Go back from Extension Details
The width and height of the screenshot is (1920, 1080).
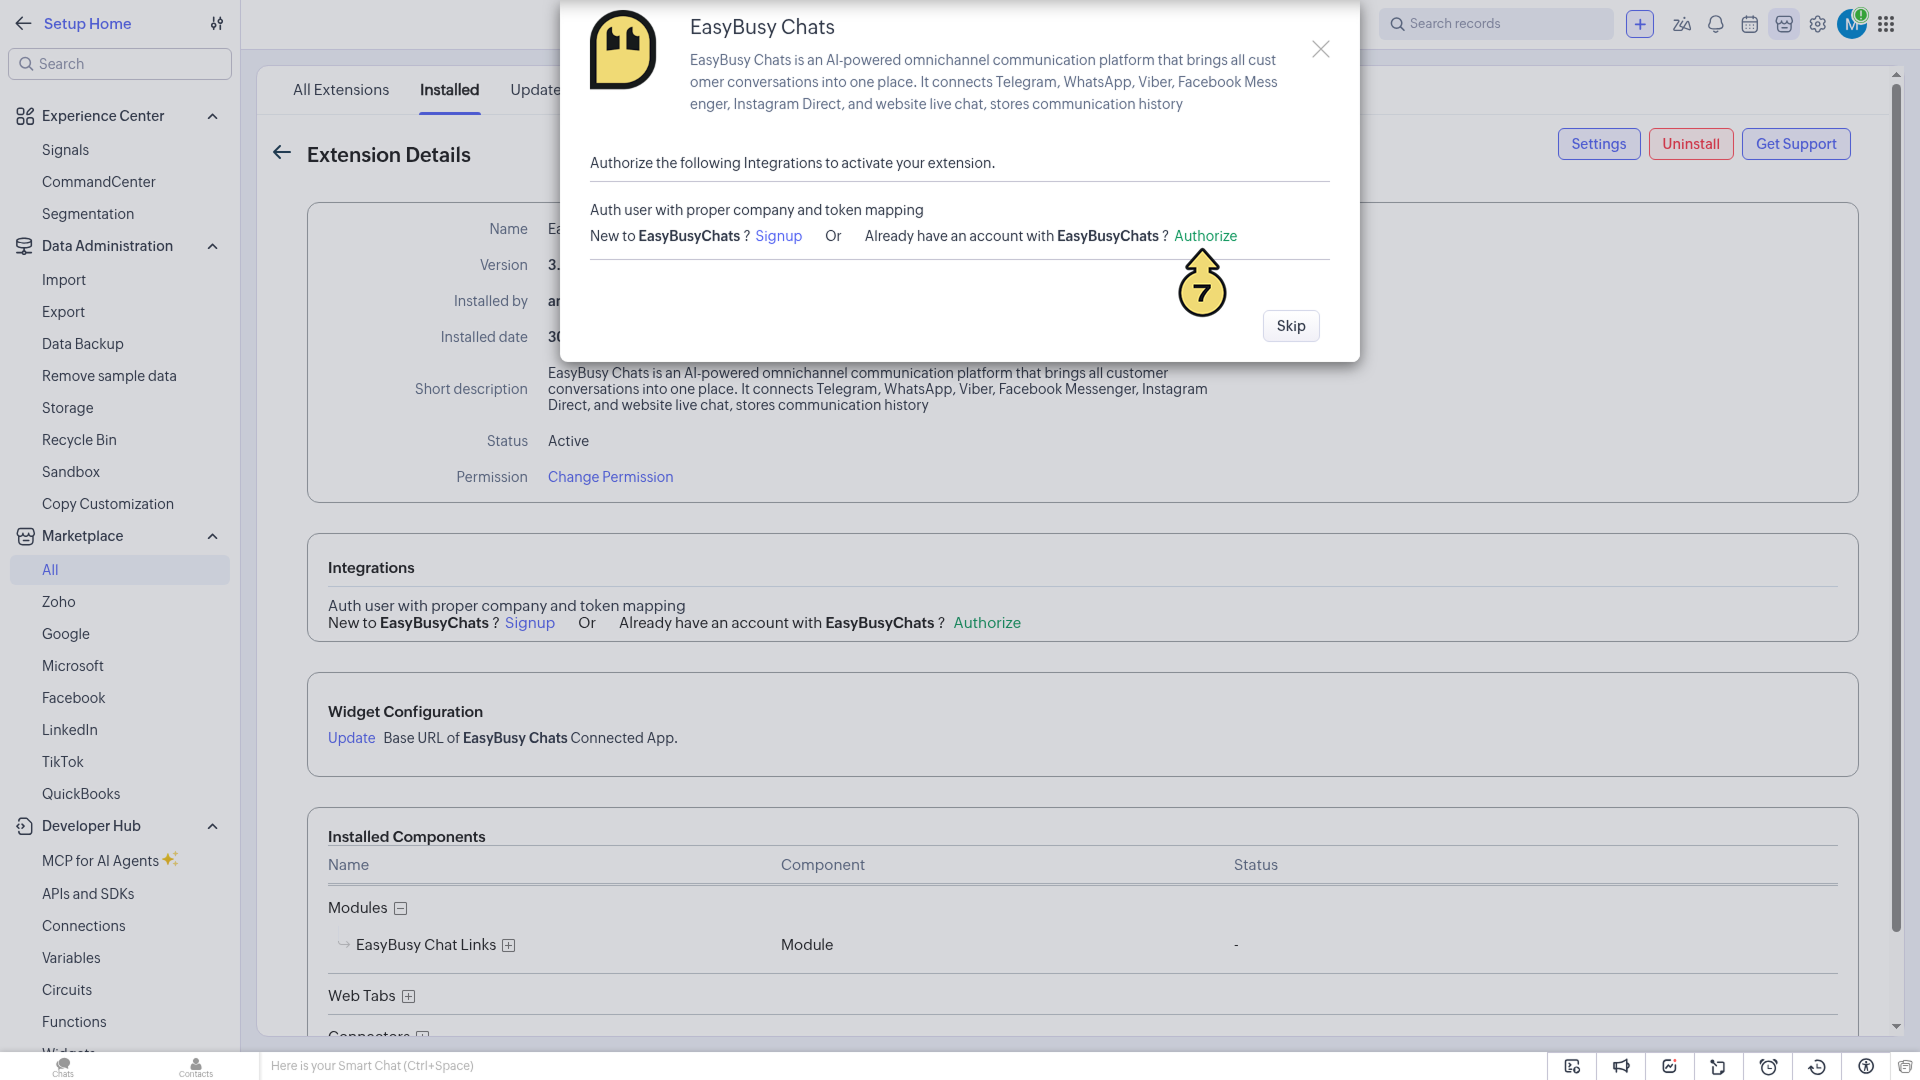point(282,153)
